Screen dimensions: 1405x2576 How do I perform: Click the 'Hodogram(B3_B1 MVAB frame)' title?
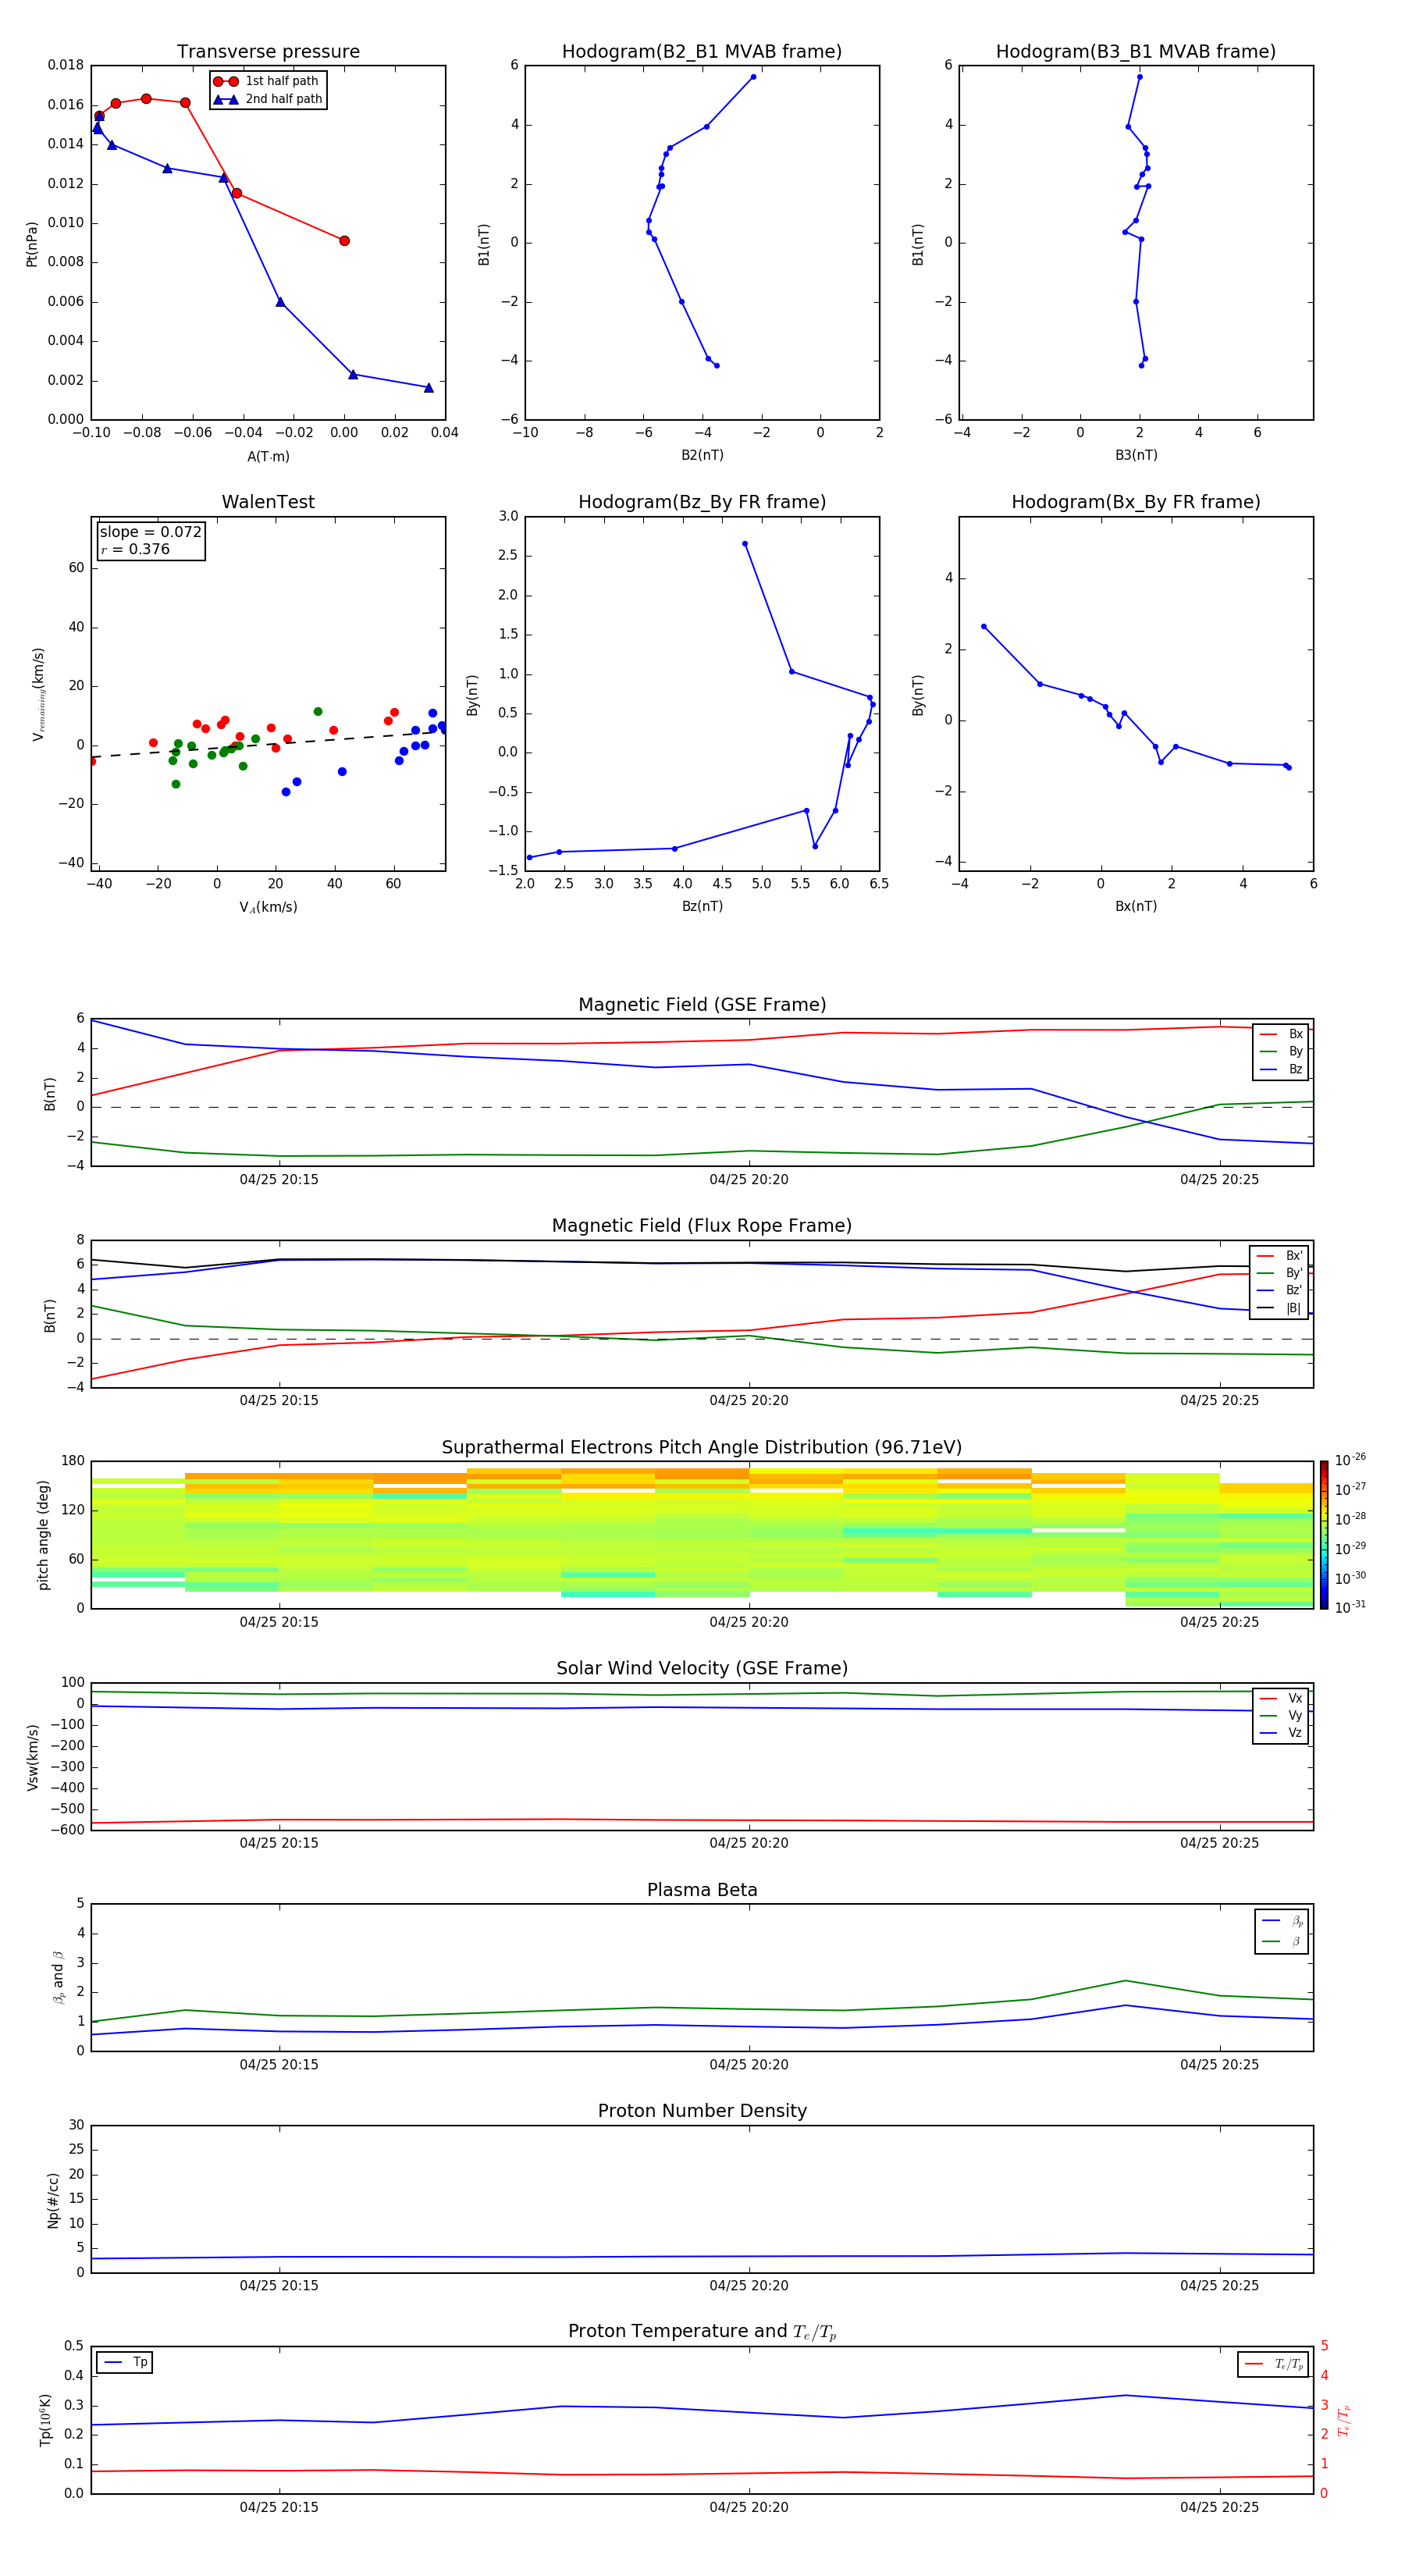point(1136,51)
